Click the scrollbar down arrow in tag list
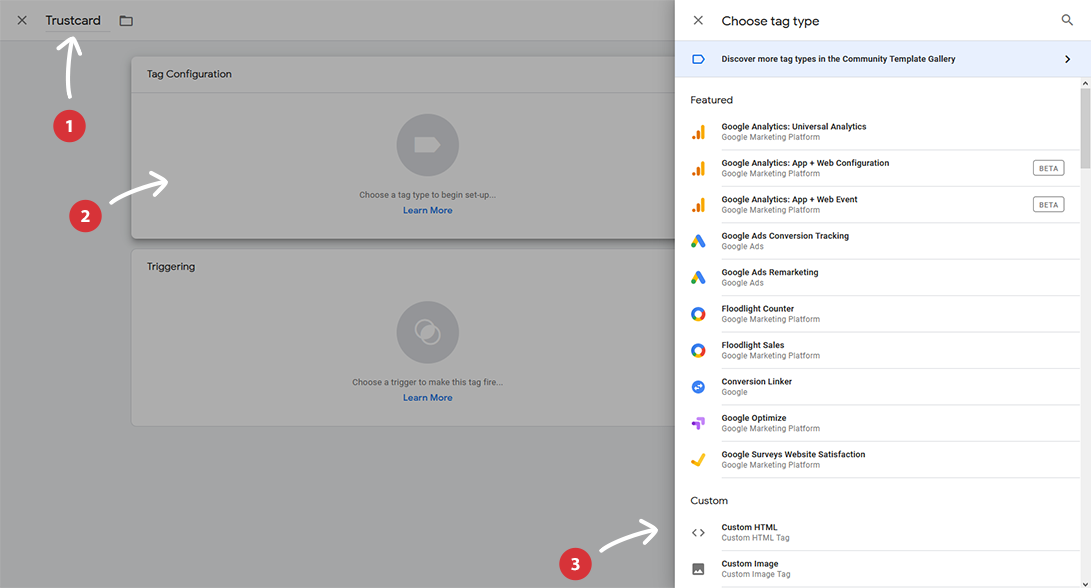This screenshot has width=1091, height=588. pos(1085,583)
